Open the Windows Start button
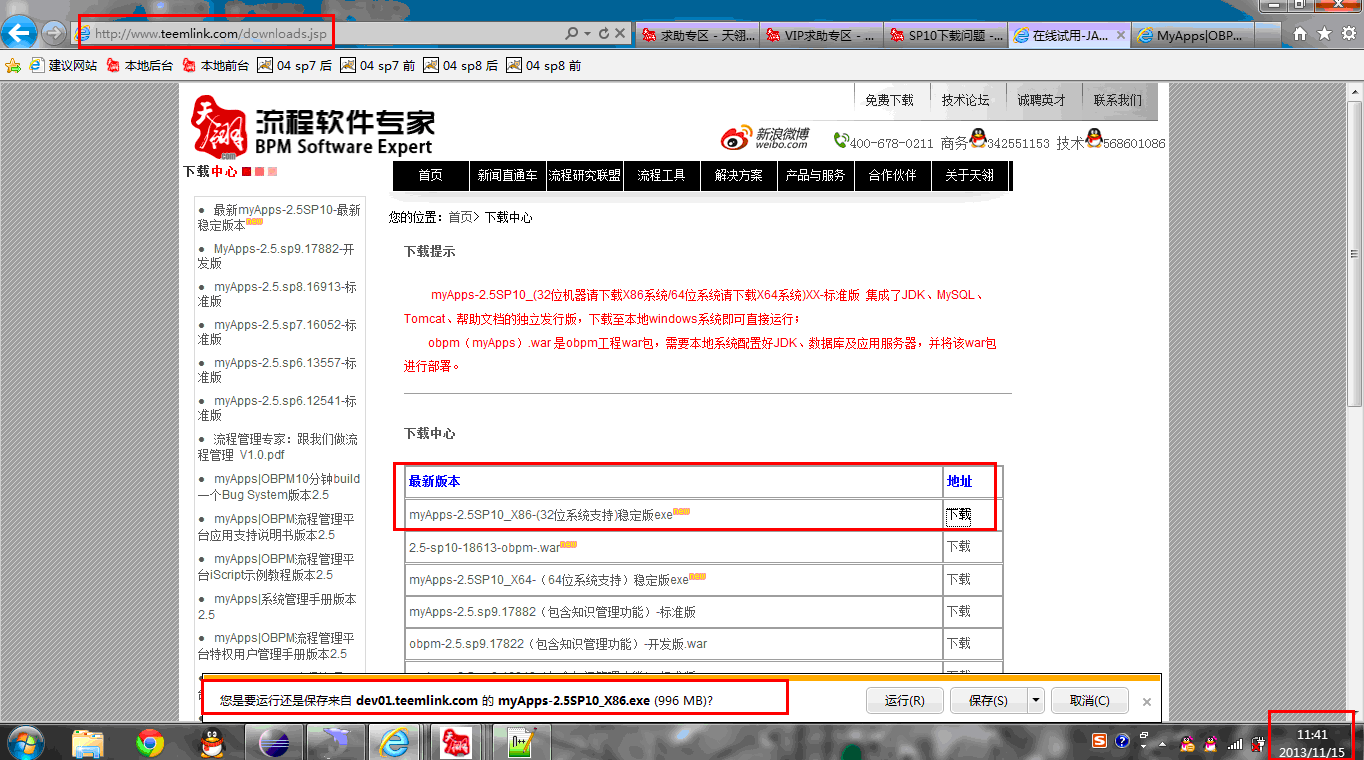Viewport: 1364px width, 760px height. 25,742
